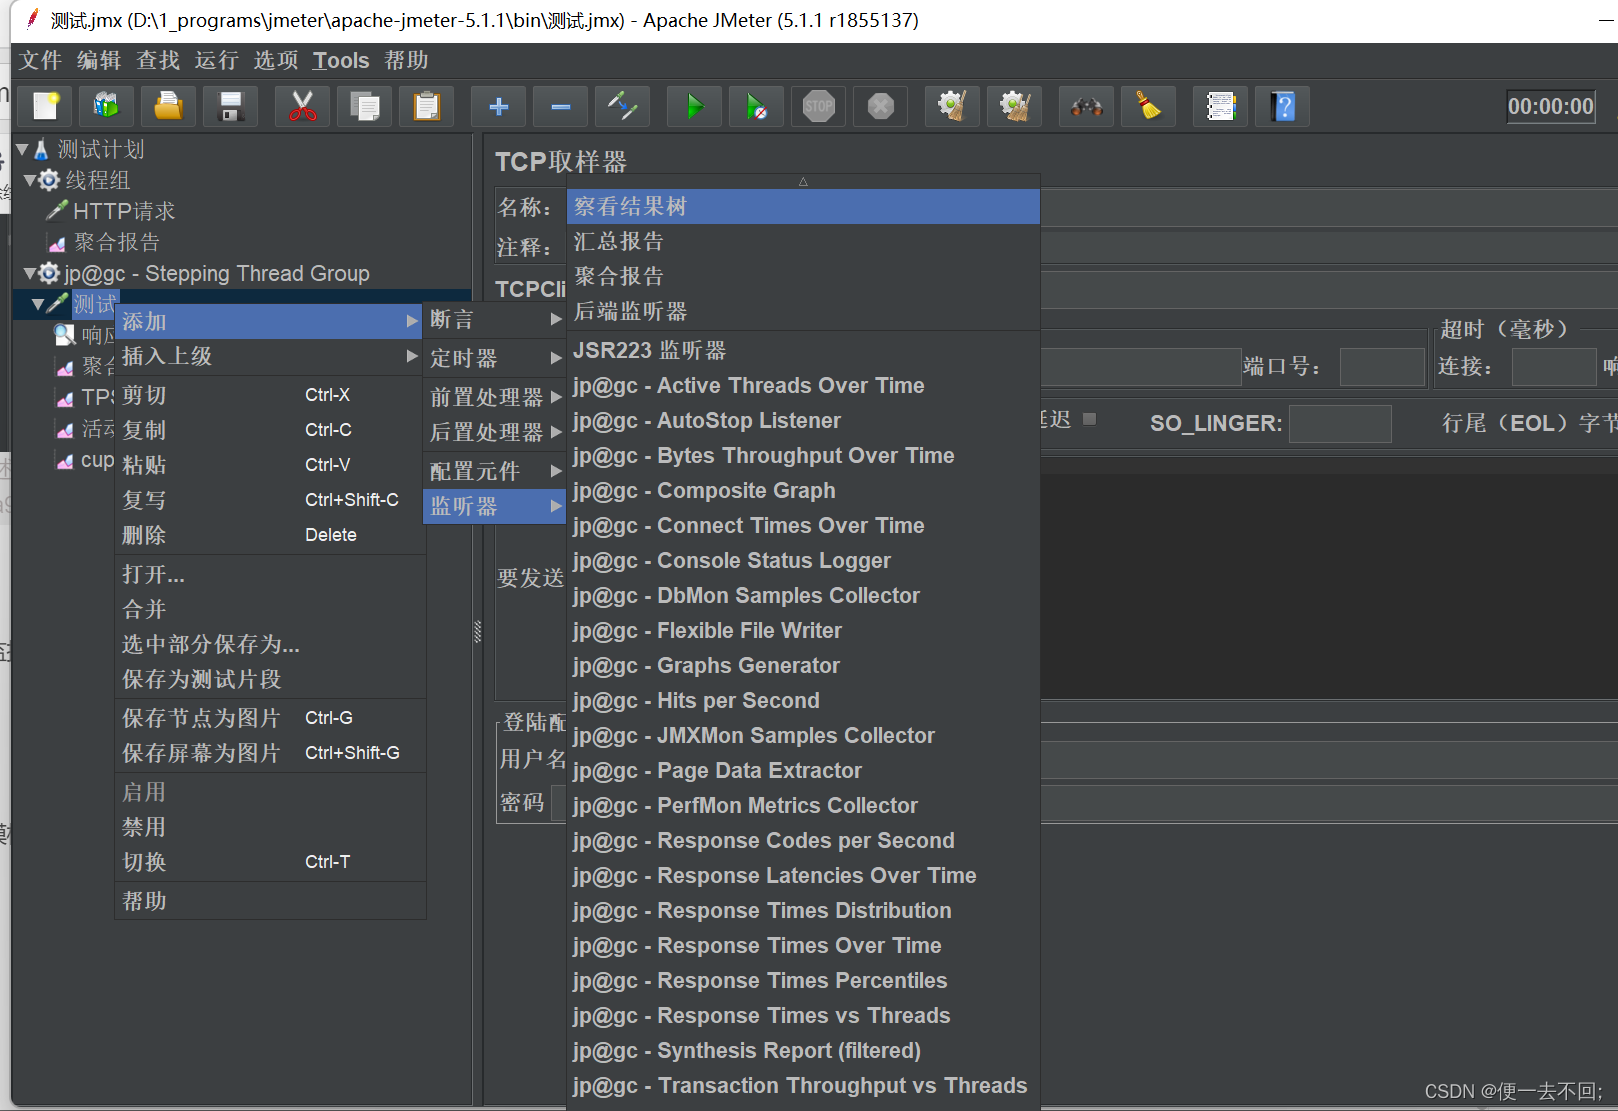Click the Start no pauses icon
1618x1111 pixels.
point(756,106)
